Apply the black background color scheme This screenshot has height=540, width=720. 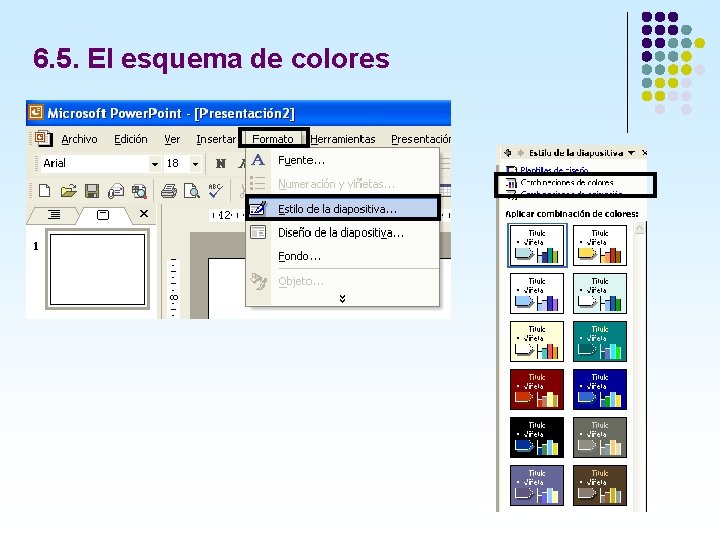(x=537, y=438)
